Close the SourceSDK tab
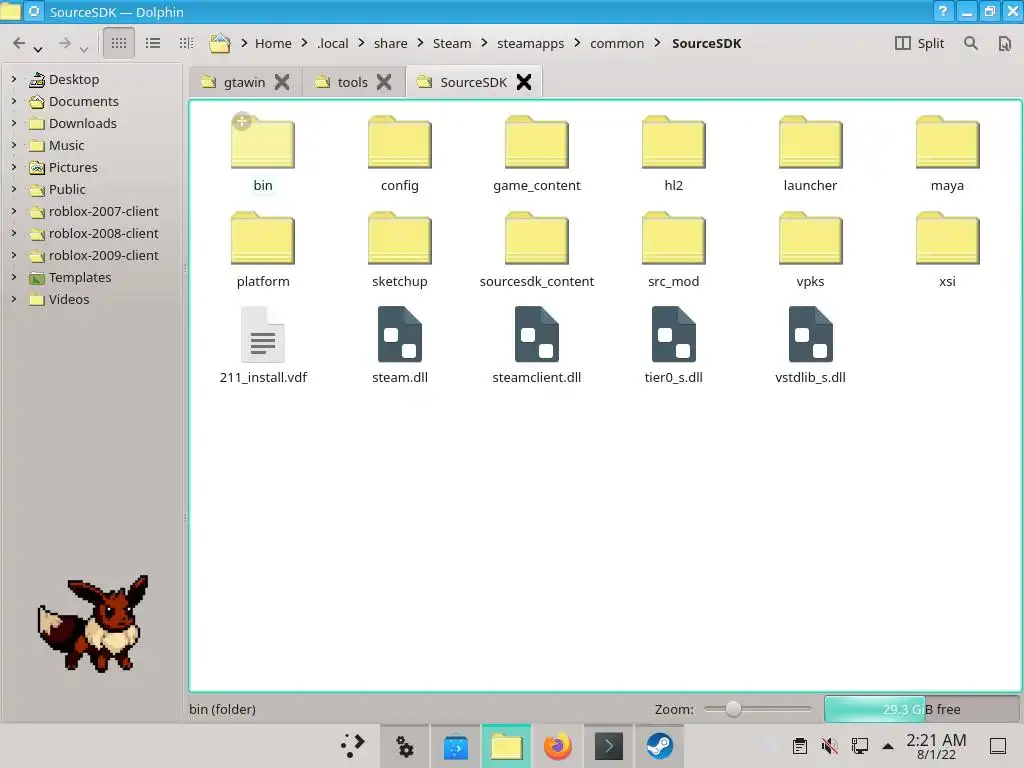This screenshot has height=768, width=1024. coord(524,82)
